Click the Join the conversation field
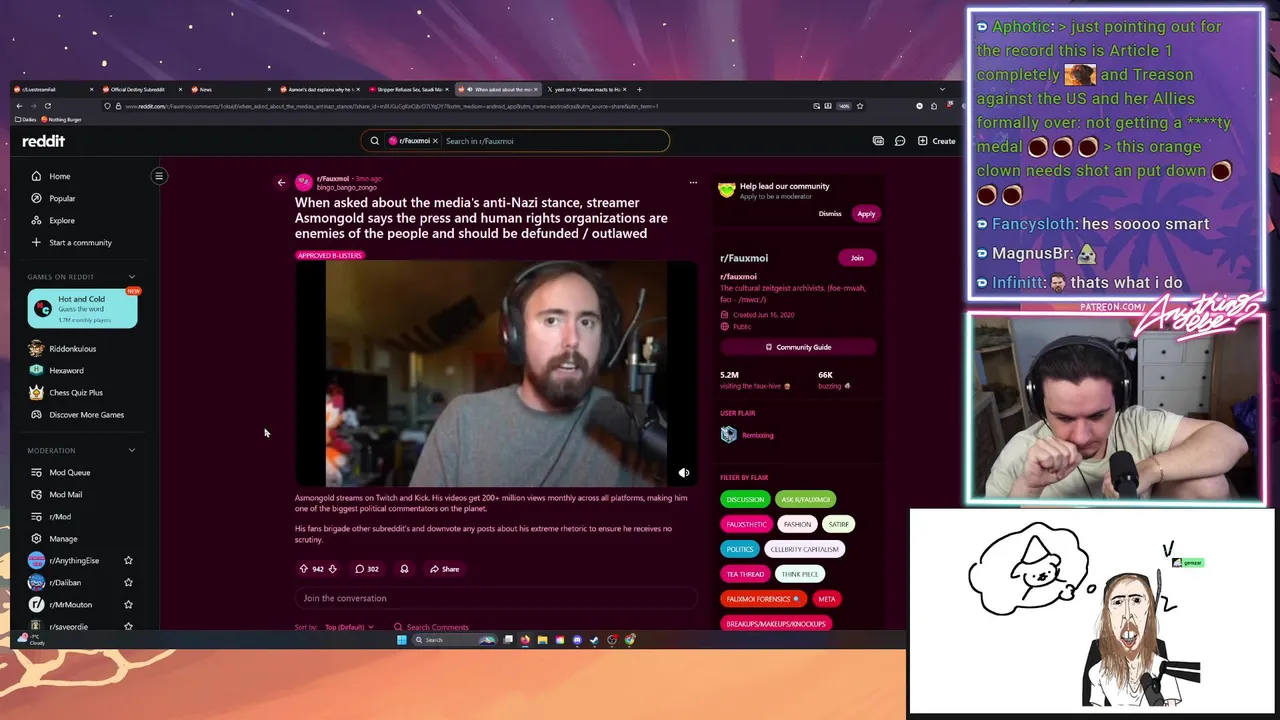1280x720 pixels. [x=495, y=598]
